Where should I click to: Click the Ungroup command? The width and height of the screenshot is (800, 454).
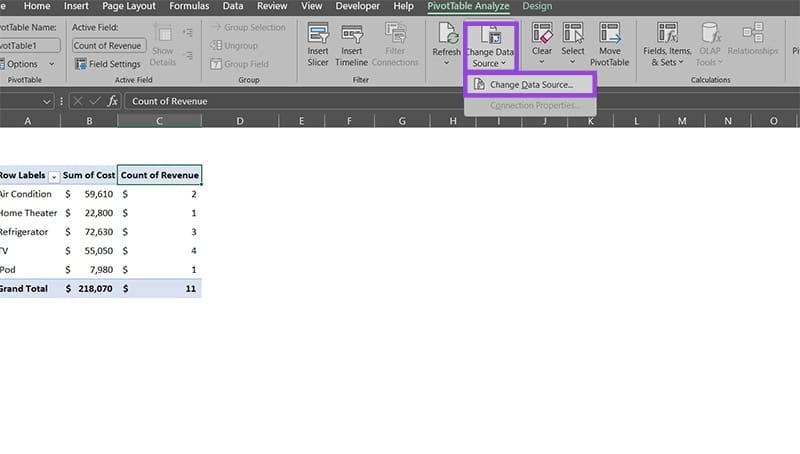click(x=234, y=45)
